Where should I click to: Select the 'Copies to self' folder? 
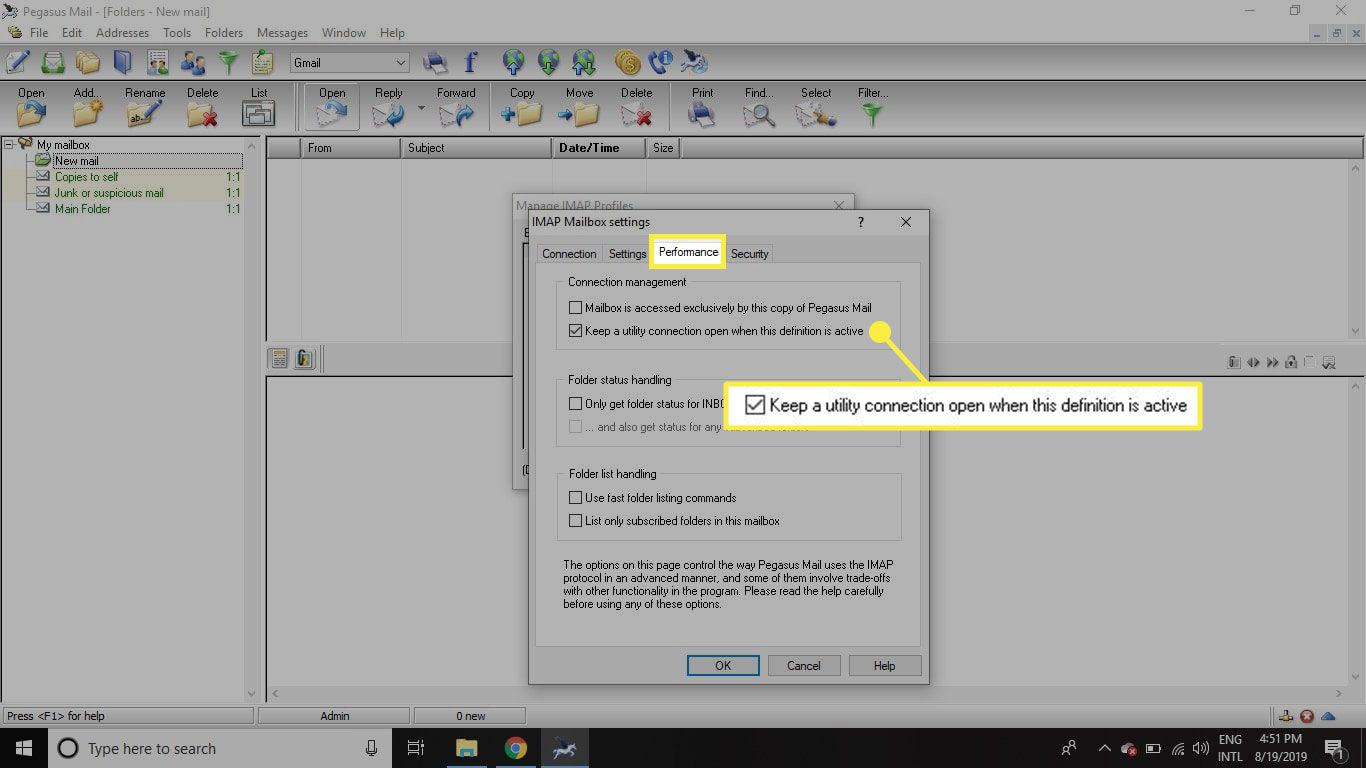point(86,177)
